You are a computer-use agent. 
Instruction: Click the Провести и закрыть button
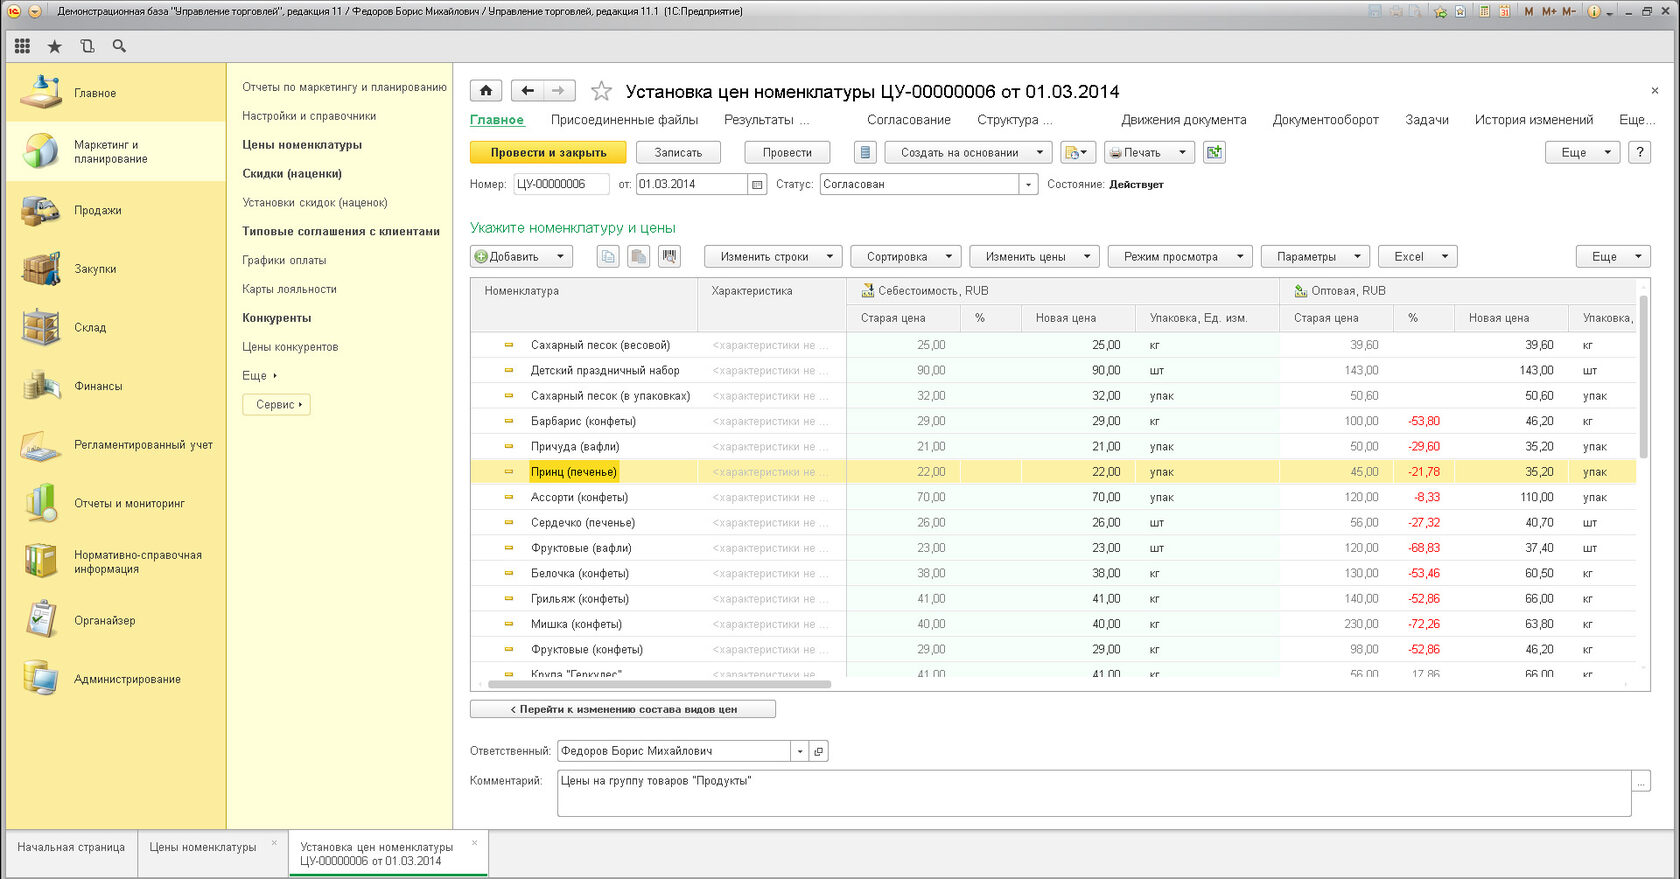[548, 153]
